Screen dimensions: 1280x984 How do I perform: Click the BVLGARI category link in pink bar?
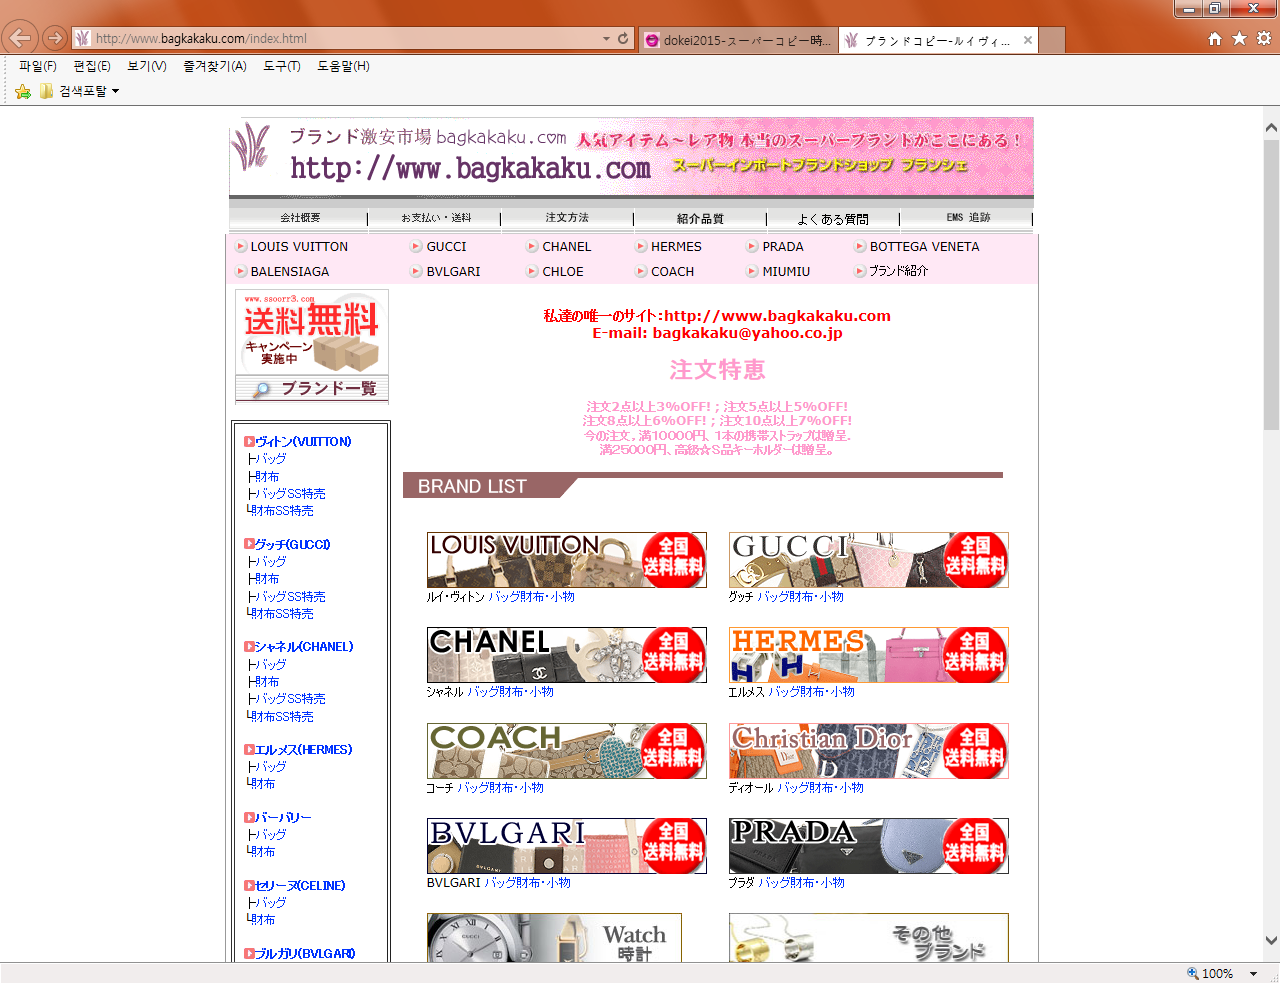[x=453, y=271]
